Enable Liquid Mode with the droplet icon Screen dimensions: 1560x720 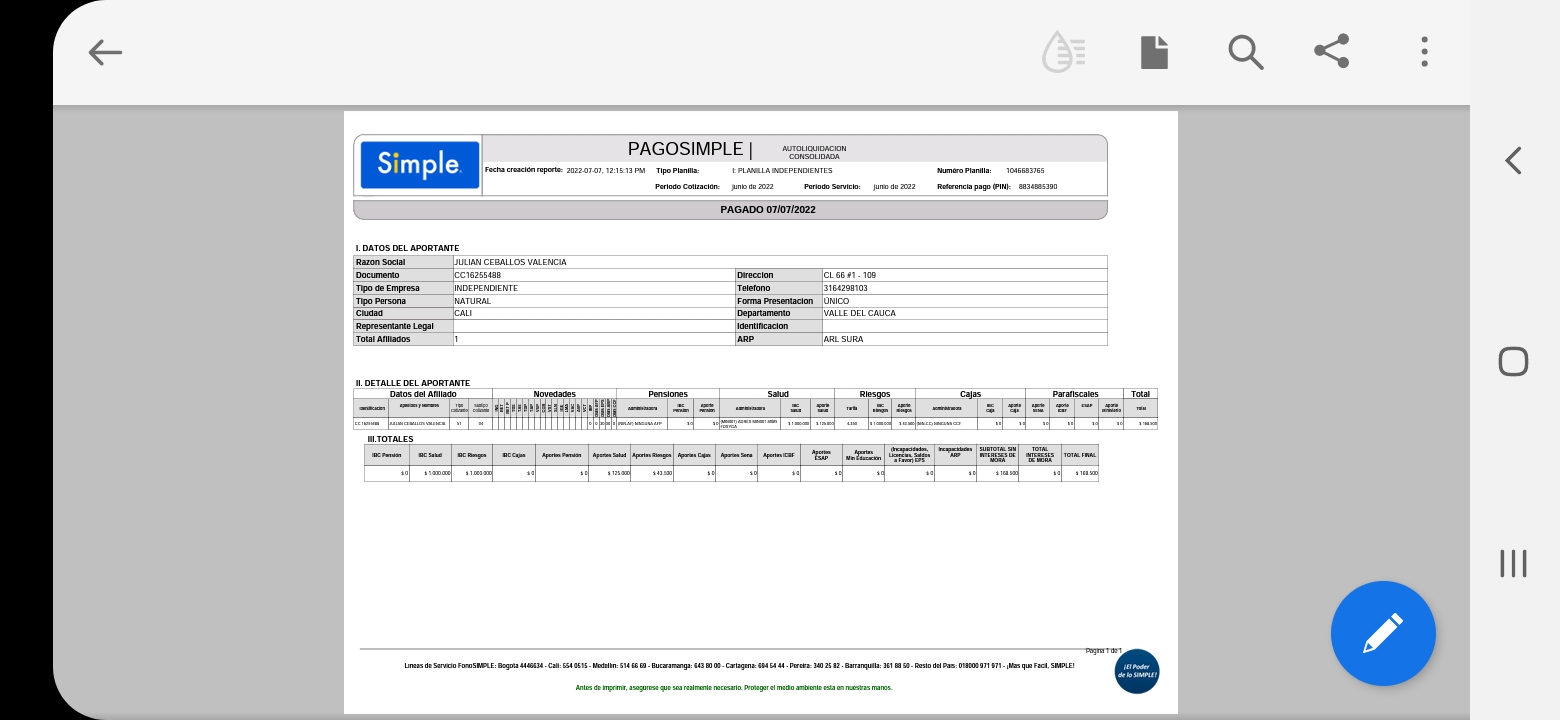pos(1063,52)
